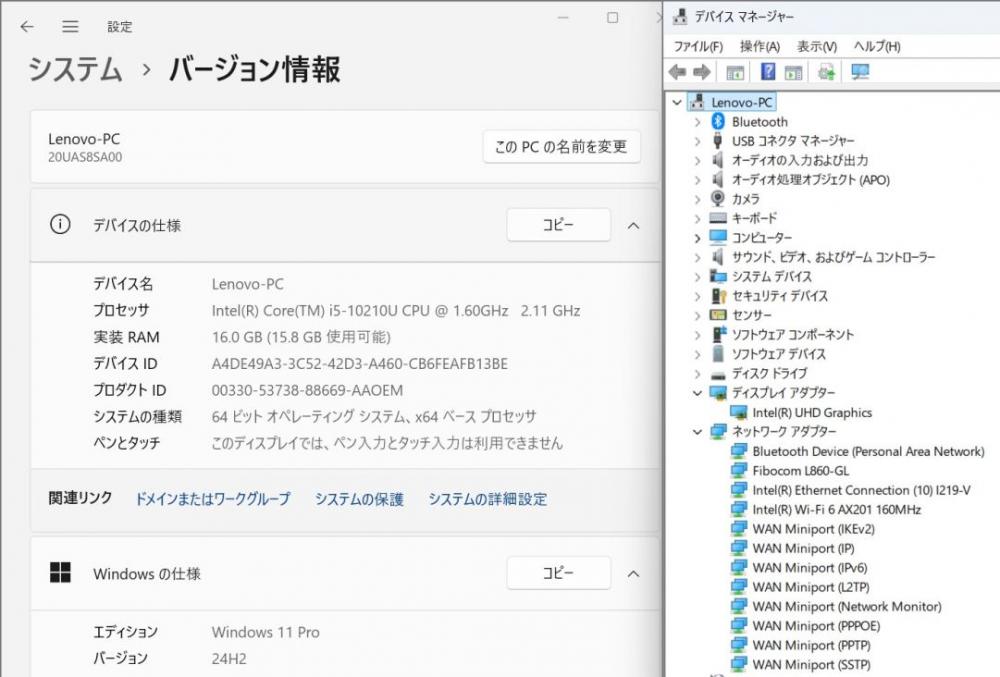
Task: Select WAN Miniport (Network Monitor) entry
Action: [x=846, y=606]
